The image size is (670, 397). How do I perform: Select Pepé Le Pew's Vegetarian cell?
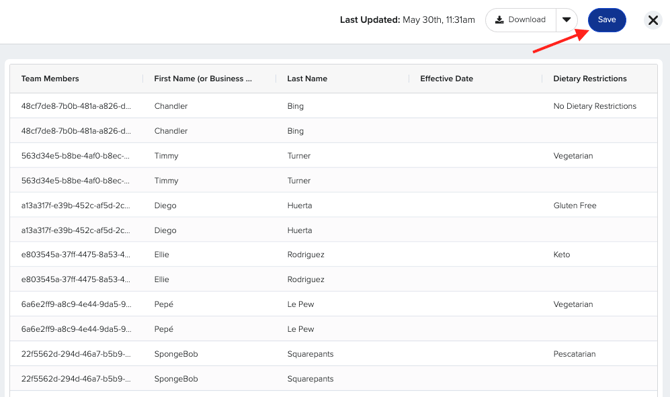coord(573,304)
